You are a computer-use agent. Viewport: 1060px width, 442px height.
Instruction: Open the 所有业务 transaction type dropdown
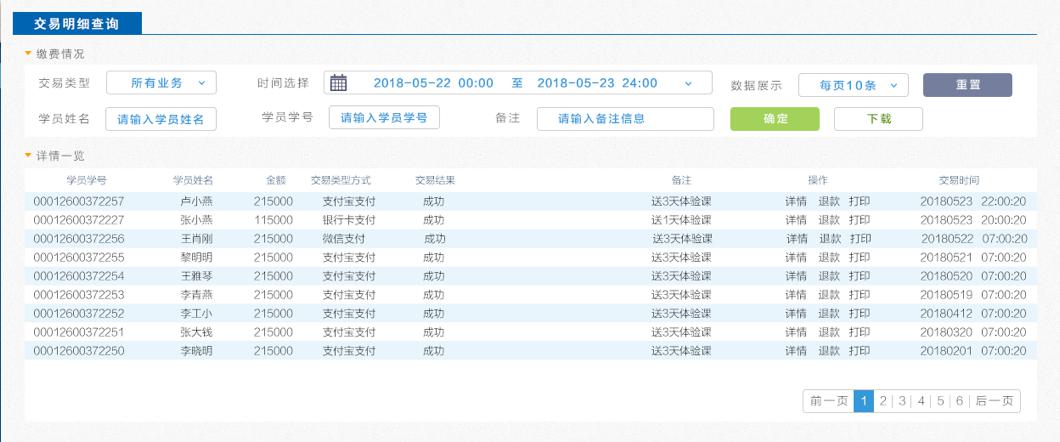point(161,83)
